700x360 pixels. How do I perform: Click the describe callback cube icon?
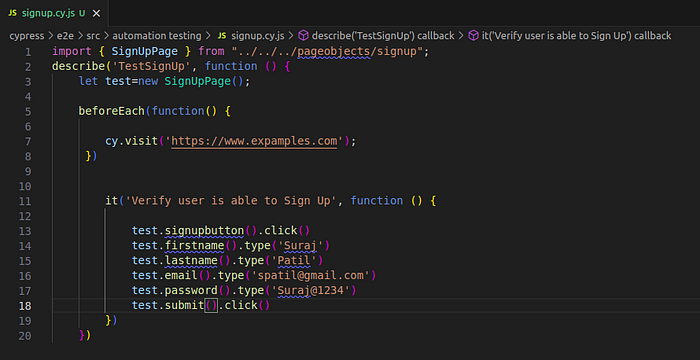point(304,36)
